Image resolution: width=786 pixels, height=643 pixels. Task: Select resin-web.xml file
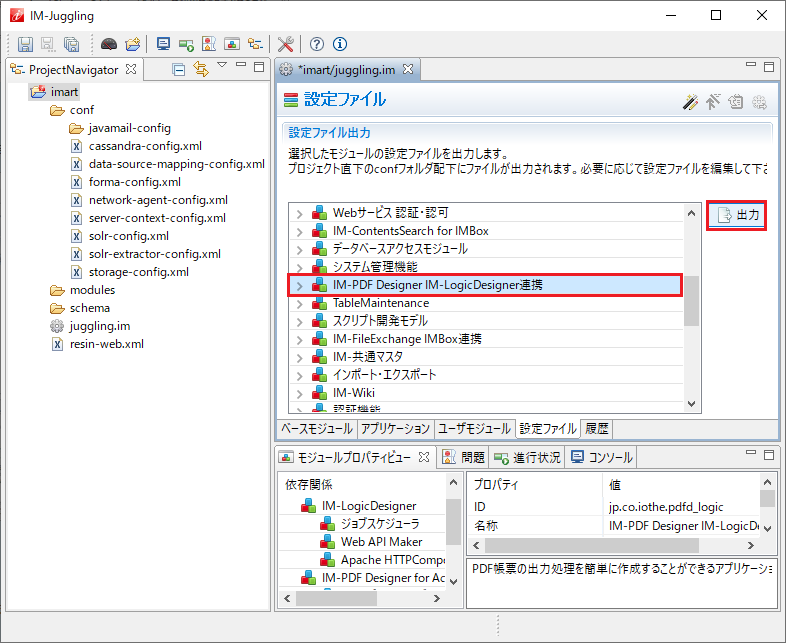[x=107, y=344]
